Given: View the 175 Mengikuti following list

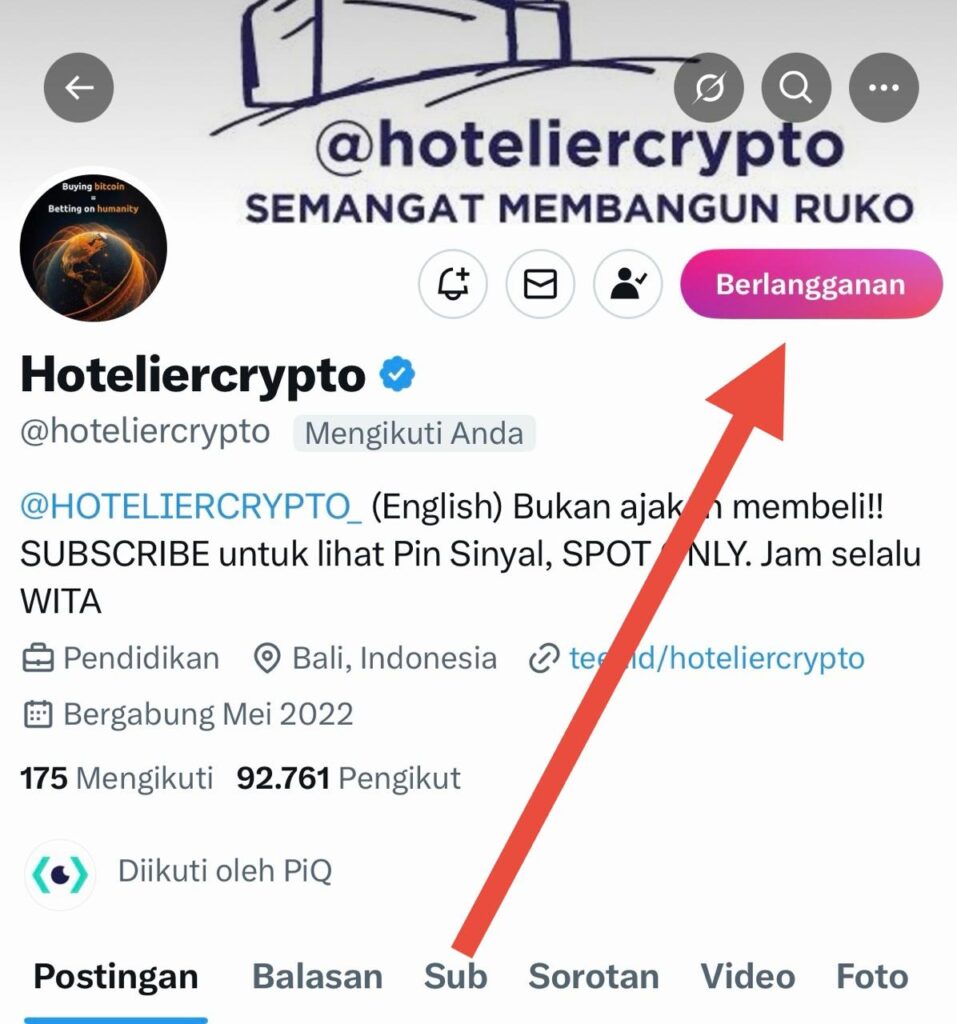Looking at the screenshot, I should [116, 778].
